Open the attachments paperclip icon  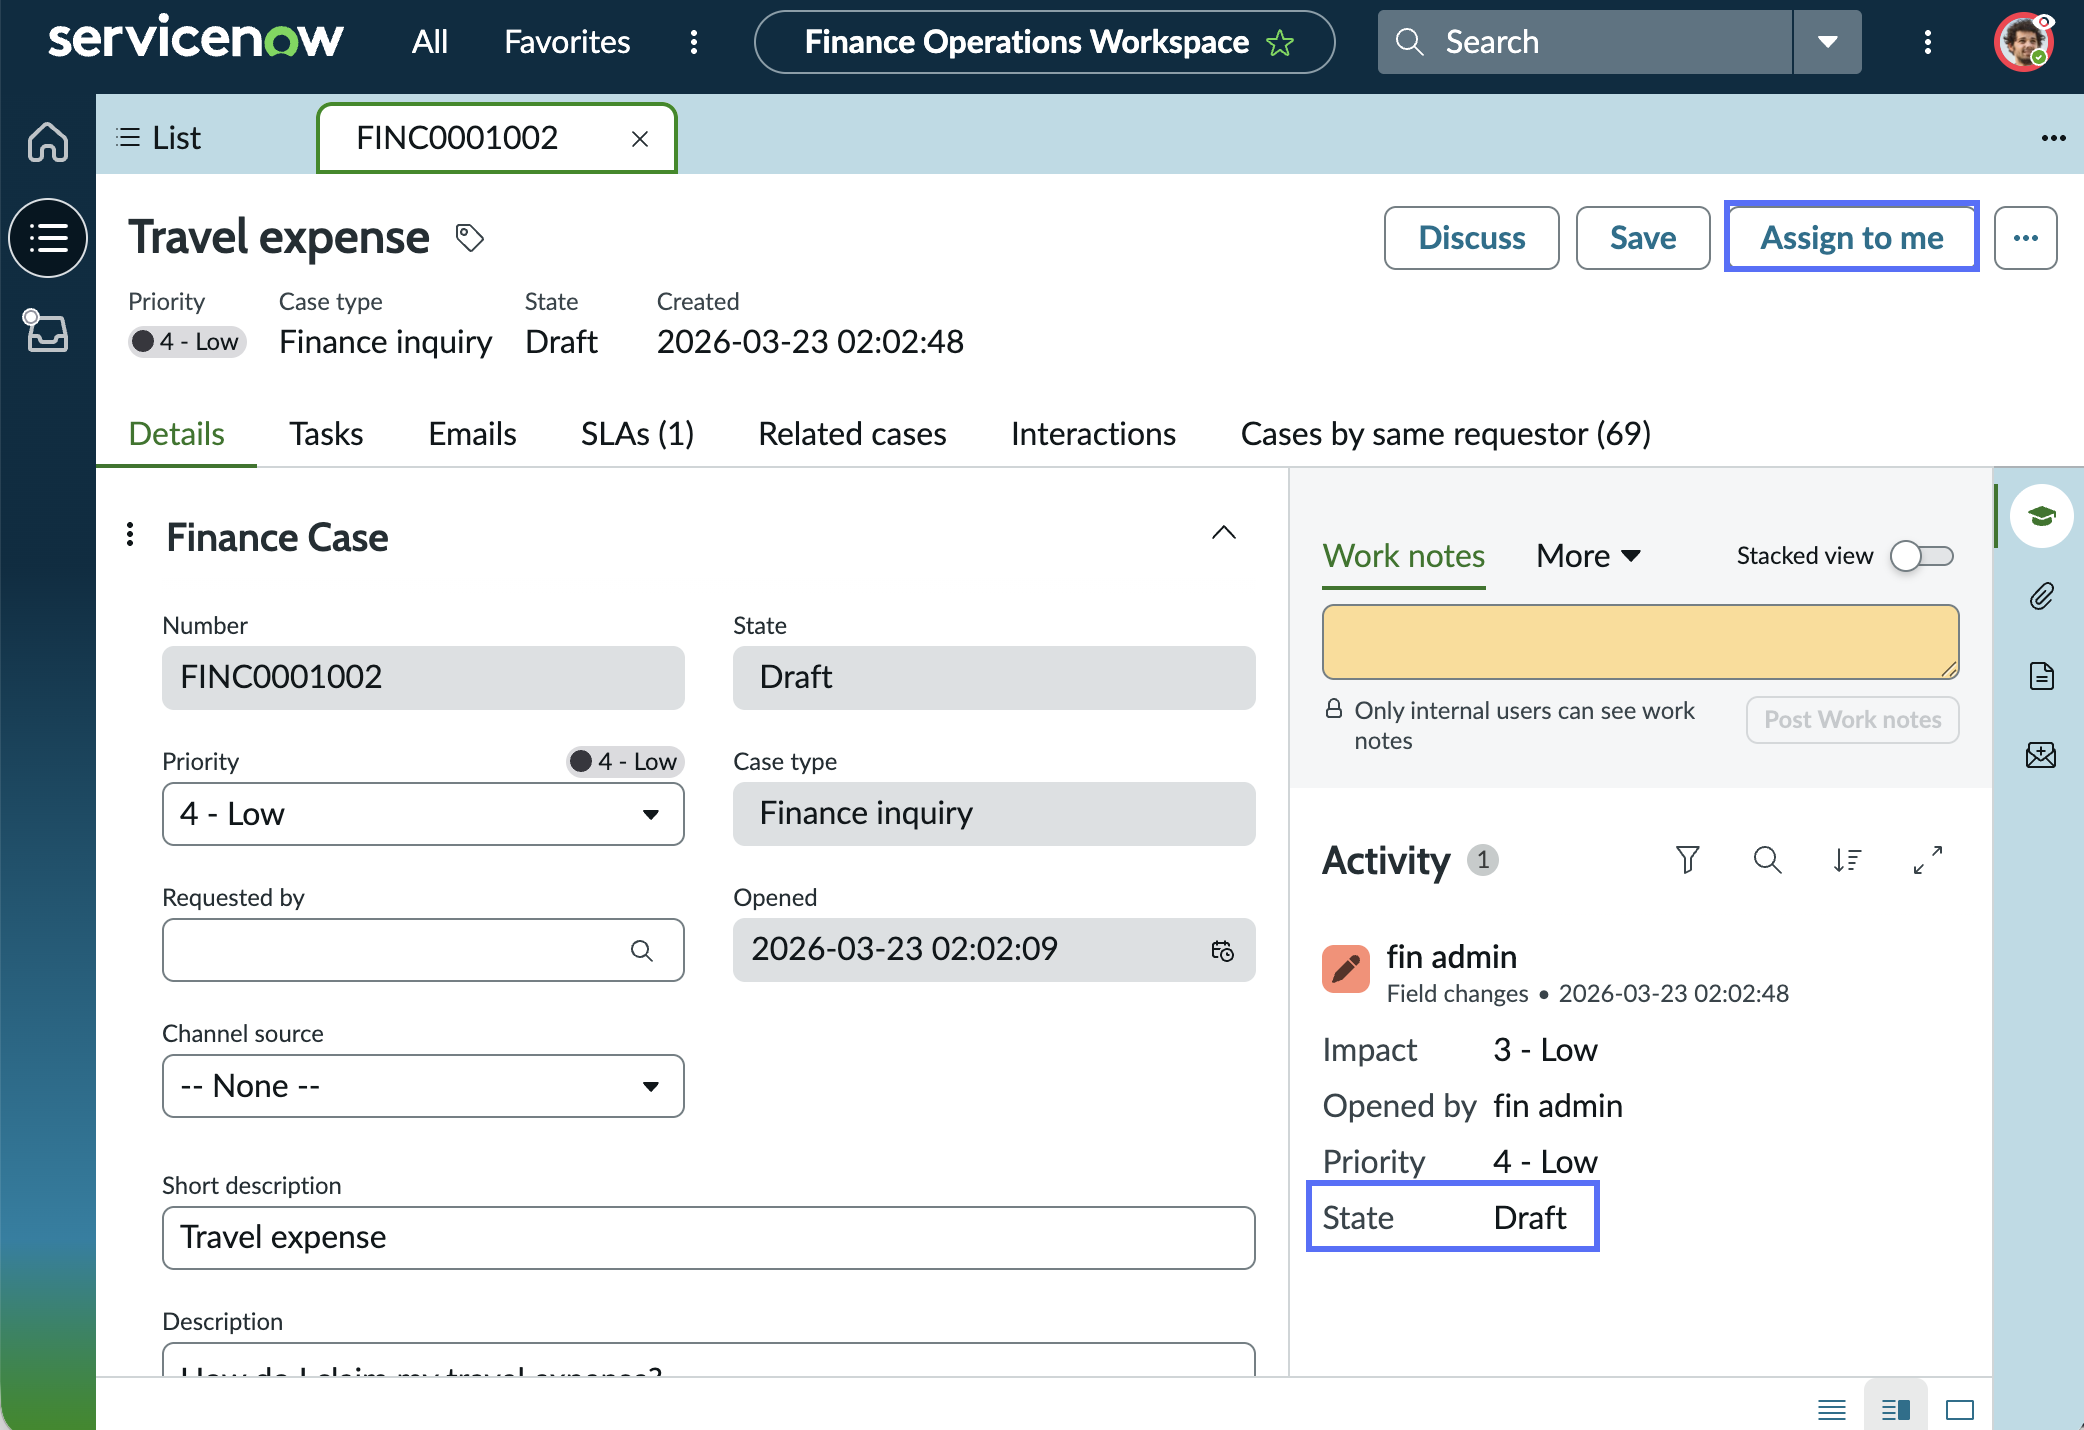pos(2042,596)
